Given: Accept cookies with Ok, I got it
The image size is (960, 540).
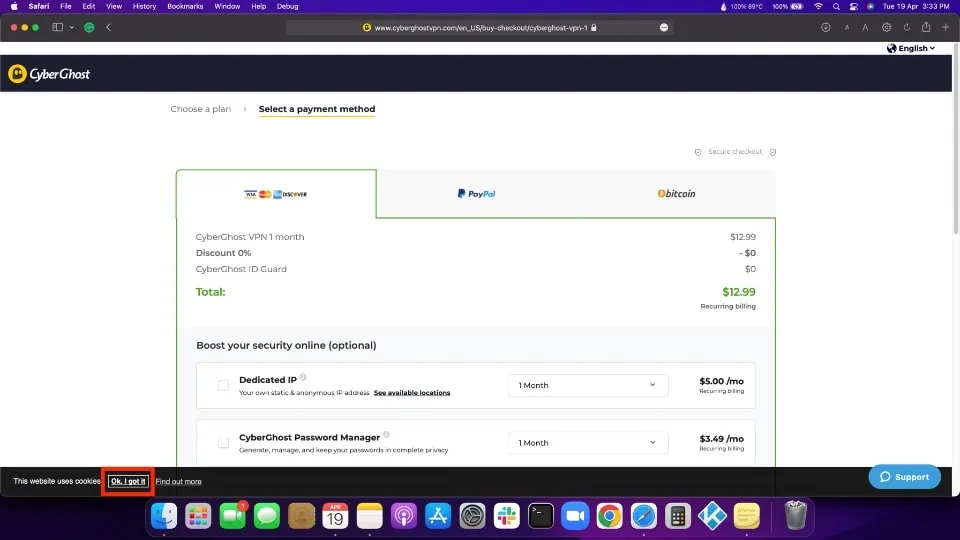Looking at the screenshot, I should [x=128, y=481].
